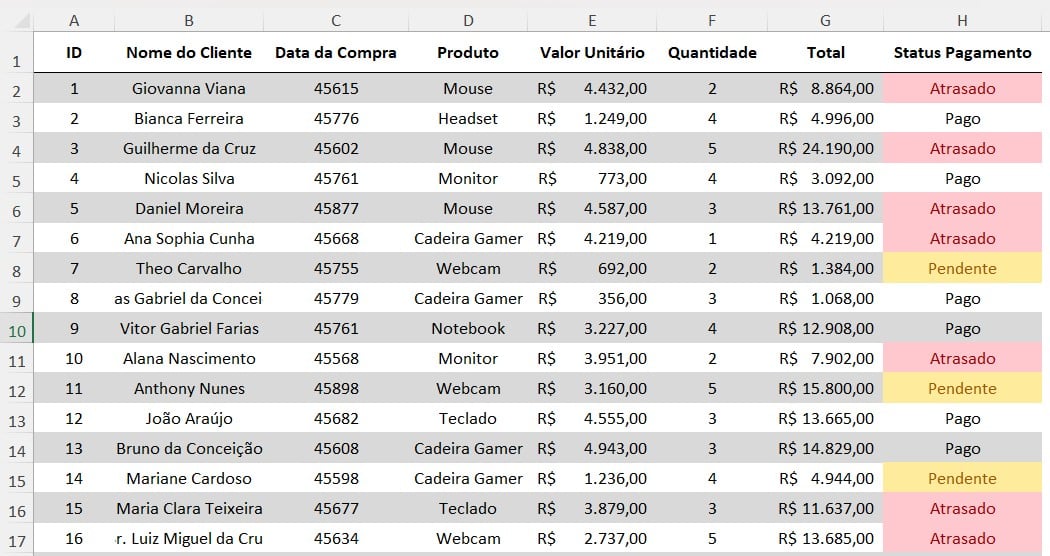
Task: Select the Guilherme da Cruz cell
Action: (189, 149)
